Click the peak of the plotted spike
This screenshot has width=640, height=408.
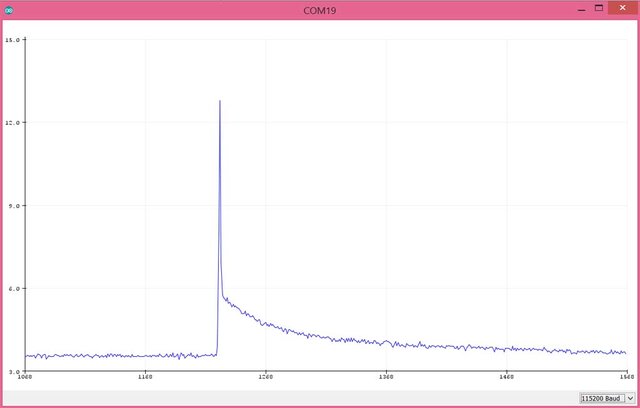click(x=220, y=101)
